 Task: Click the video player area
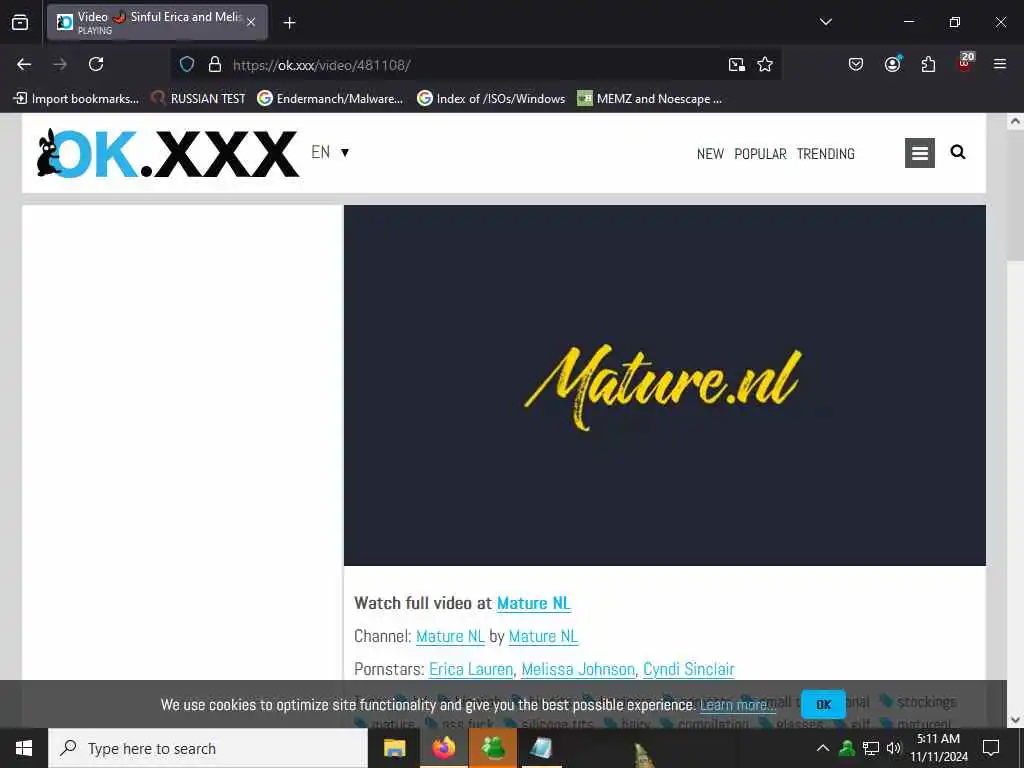click(665, 385)
